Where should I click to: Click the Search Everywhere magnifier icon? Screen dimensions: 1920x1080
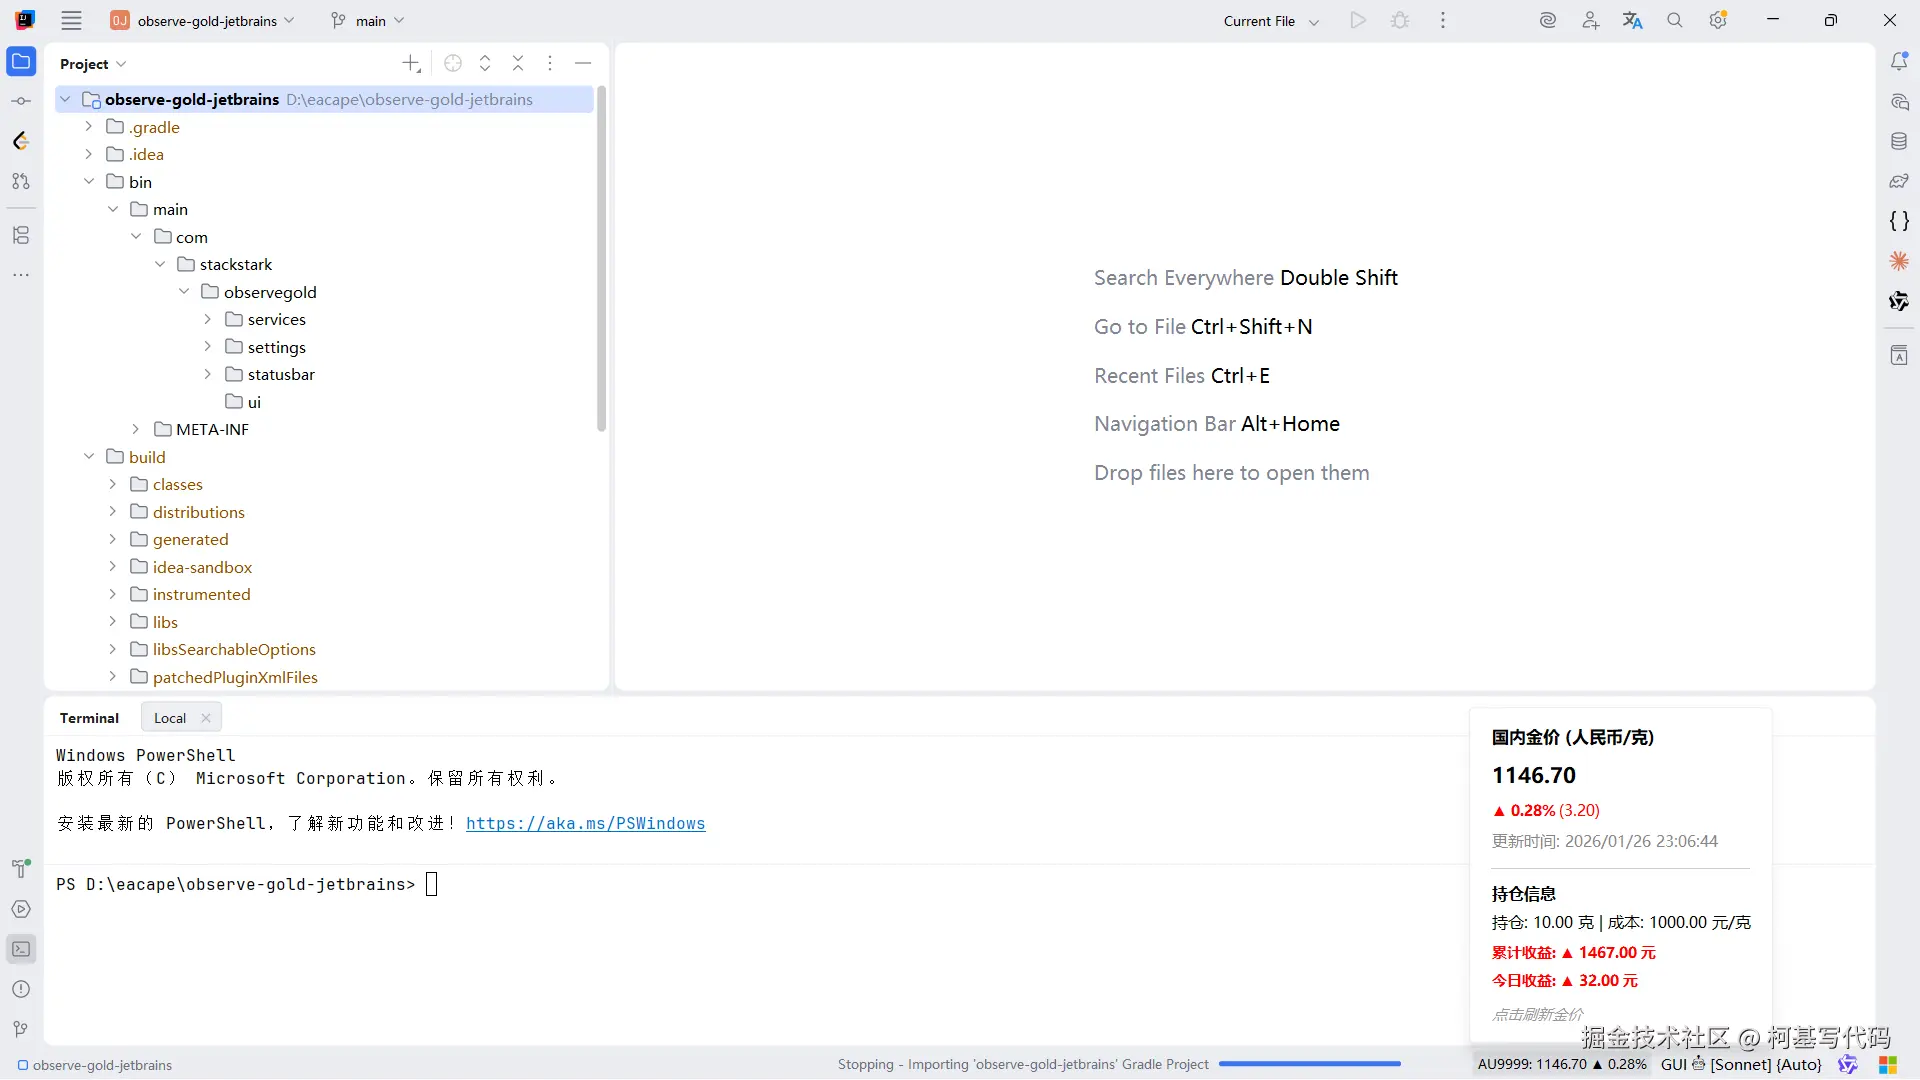1674,20
